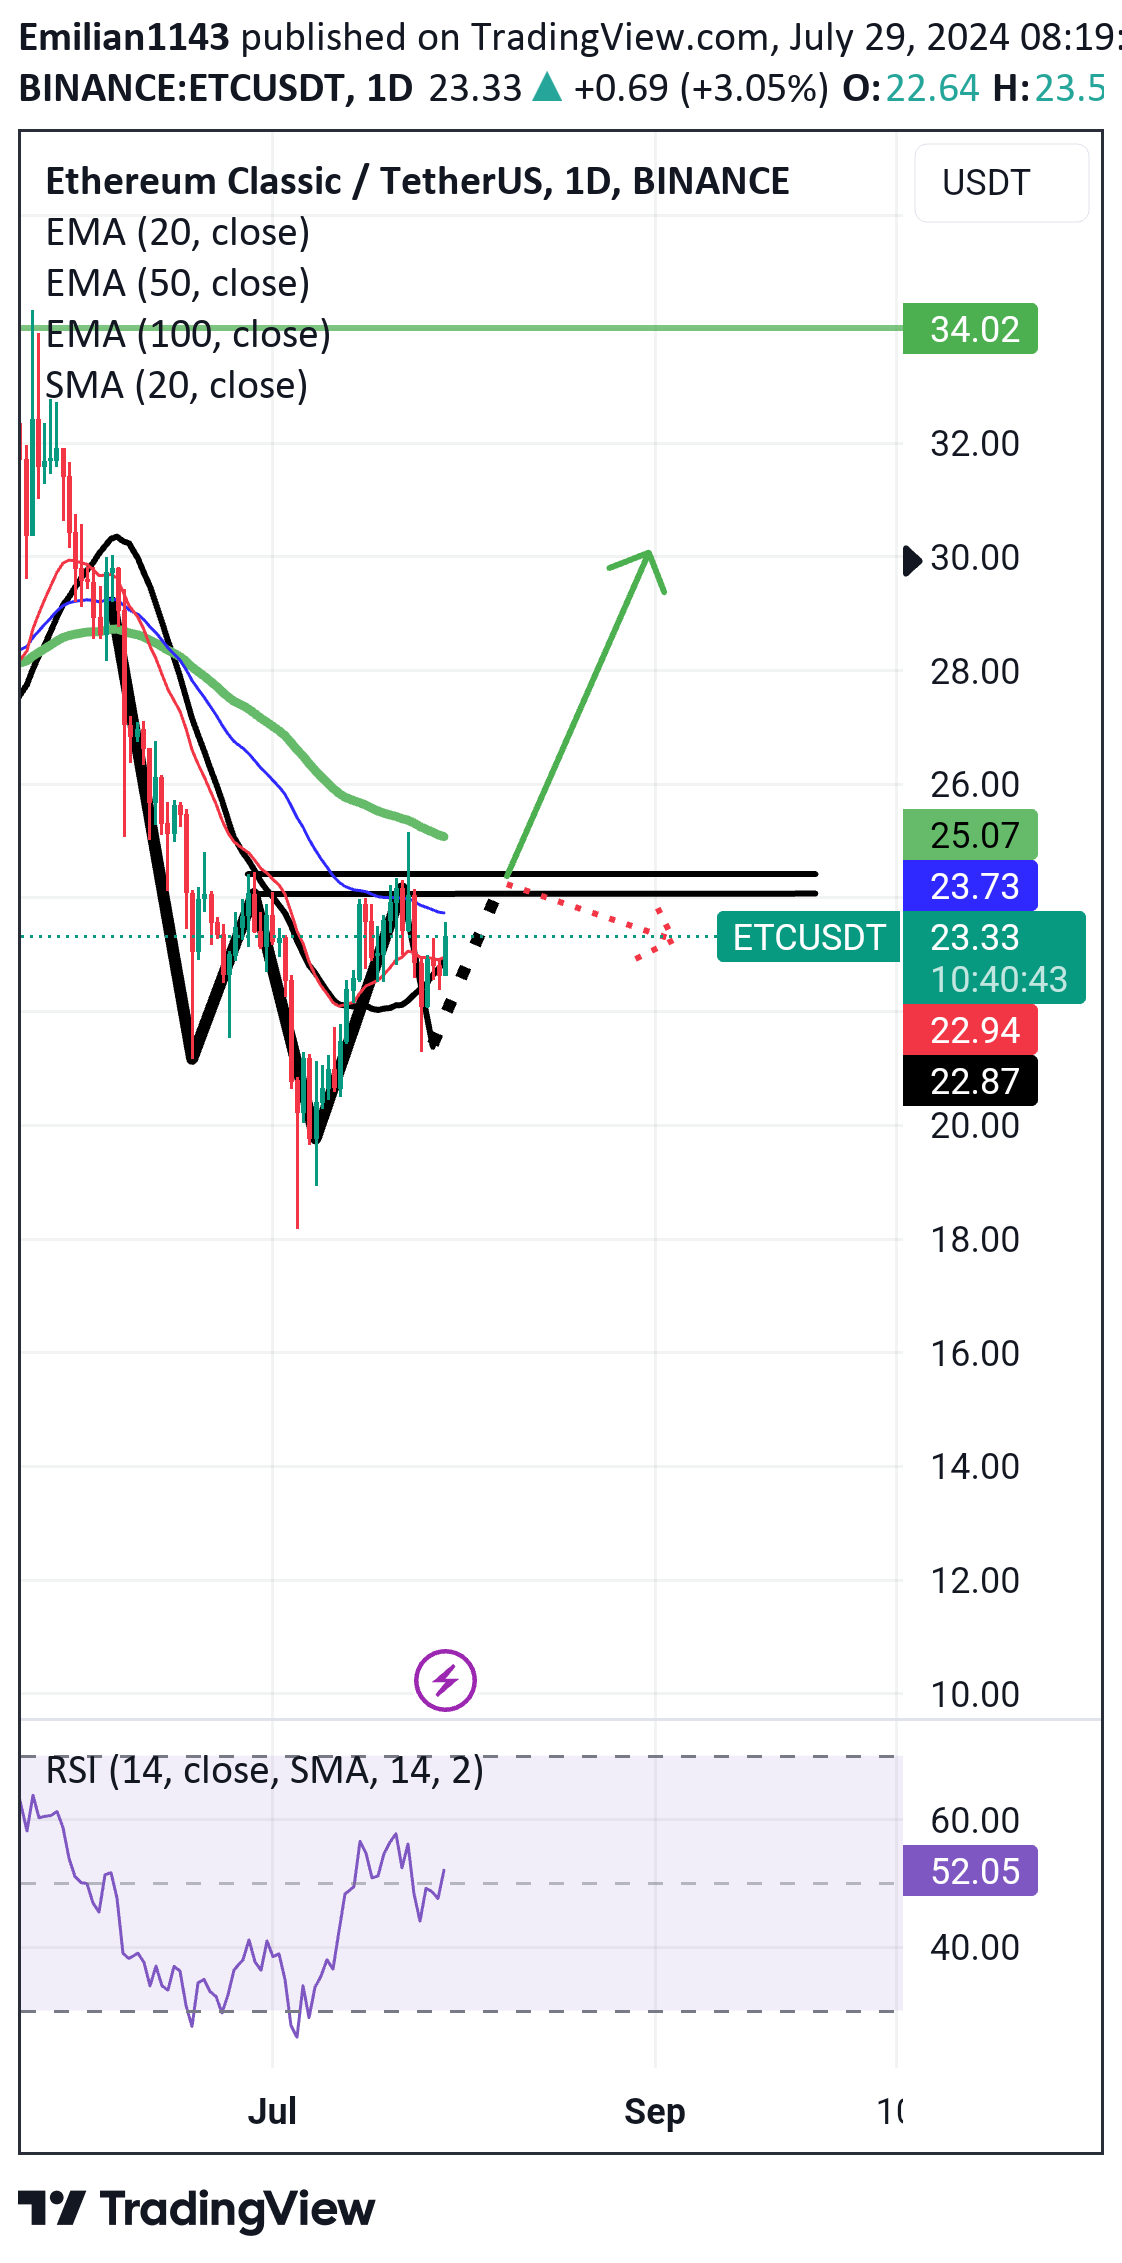Click the green 34.02 price label
The width and height of the screenshot is (1122, 2263).
click(970, 329)
